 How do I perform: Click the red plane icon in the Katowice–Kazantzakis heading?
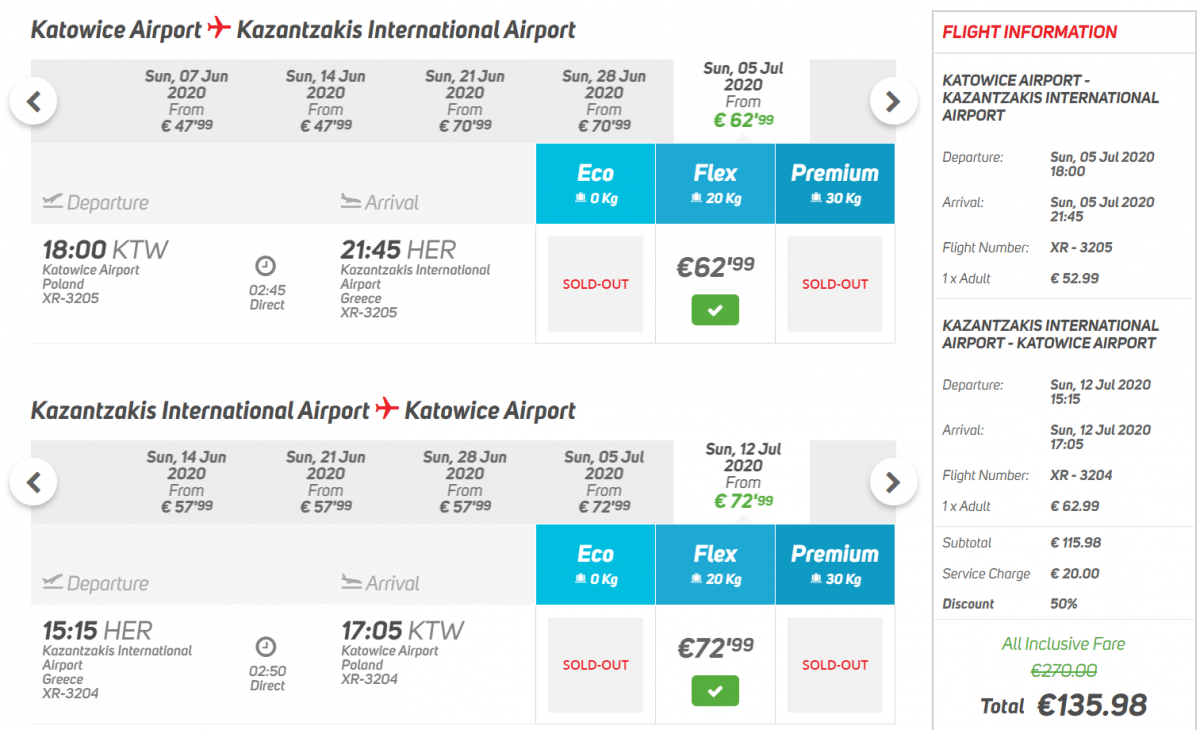point(219,29)
